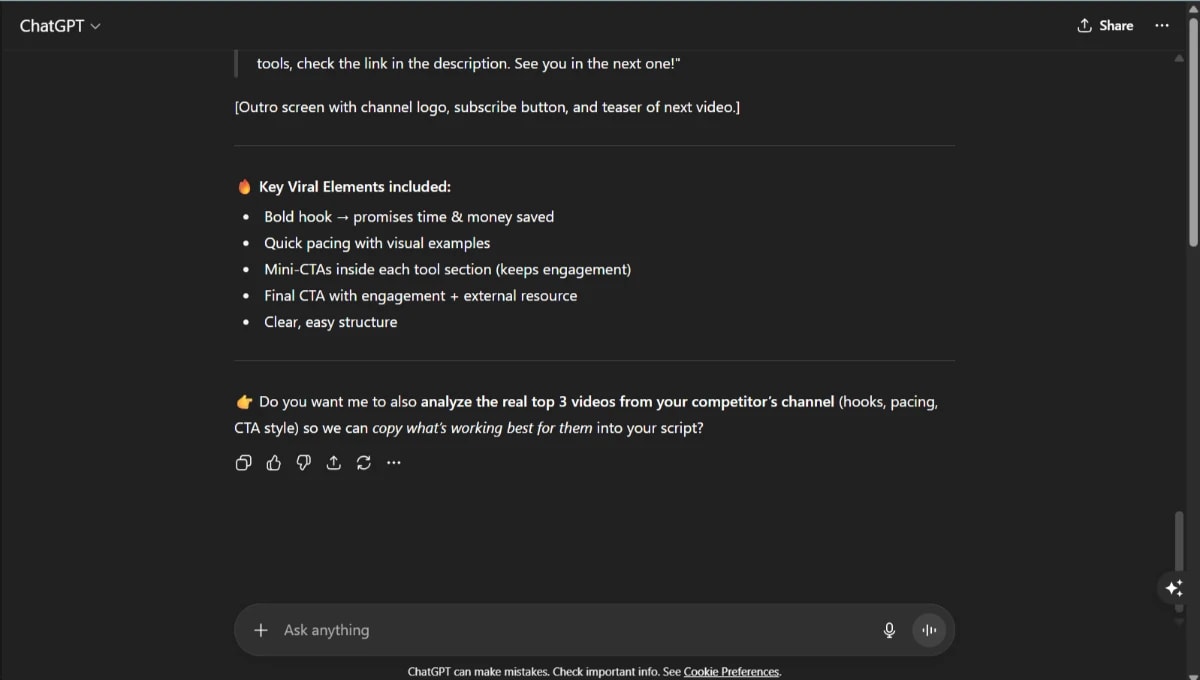Open attachment options with the plus icon
This screenshot has height=680, width=1200.
tap(261, 630)
